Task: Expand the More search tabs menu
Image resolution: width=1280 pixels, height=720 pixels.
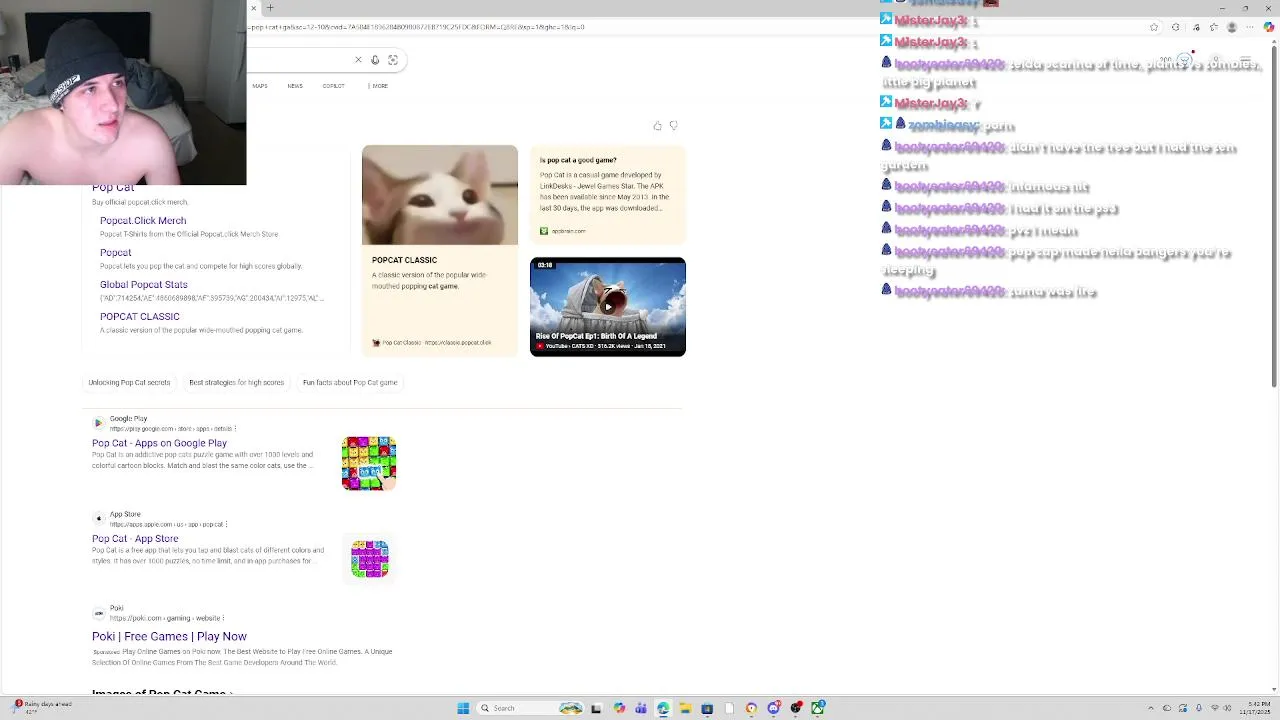Action: [x=378, y=86]
